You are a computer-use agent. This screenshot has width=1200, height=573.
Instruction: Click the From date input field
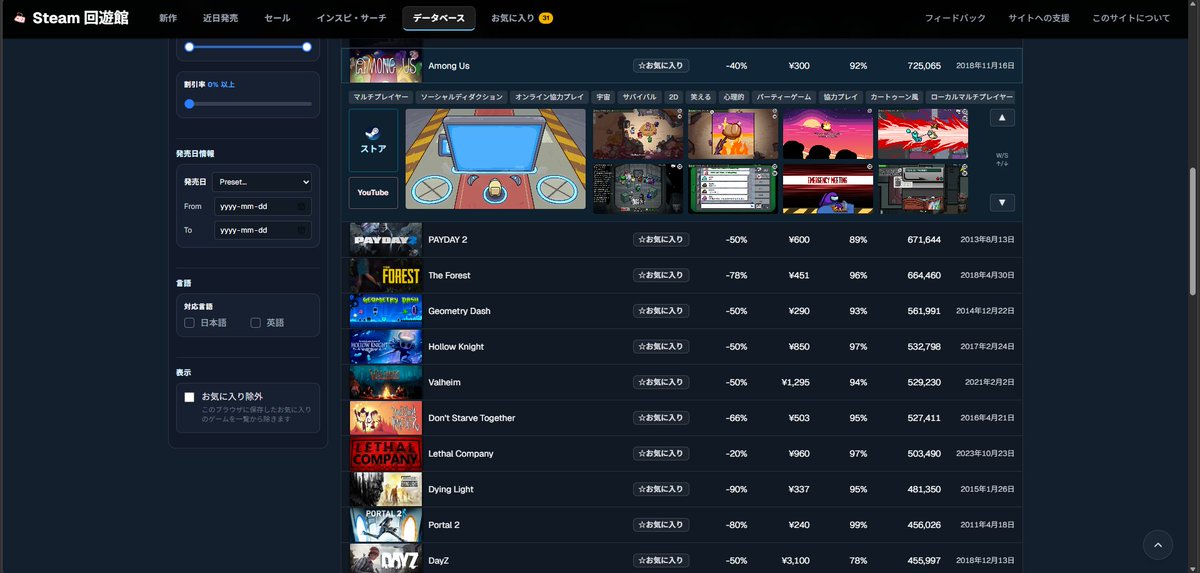(263, 206)
